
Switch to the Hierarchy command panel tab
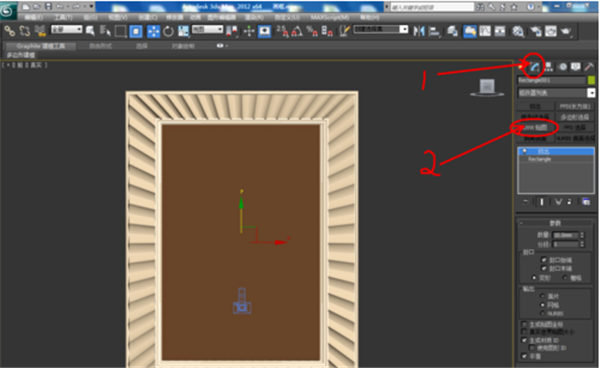tap(549, 67)
